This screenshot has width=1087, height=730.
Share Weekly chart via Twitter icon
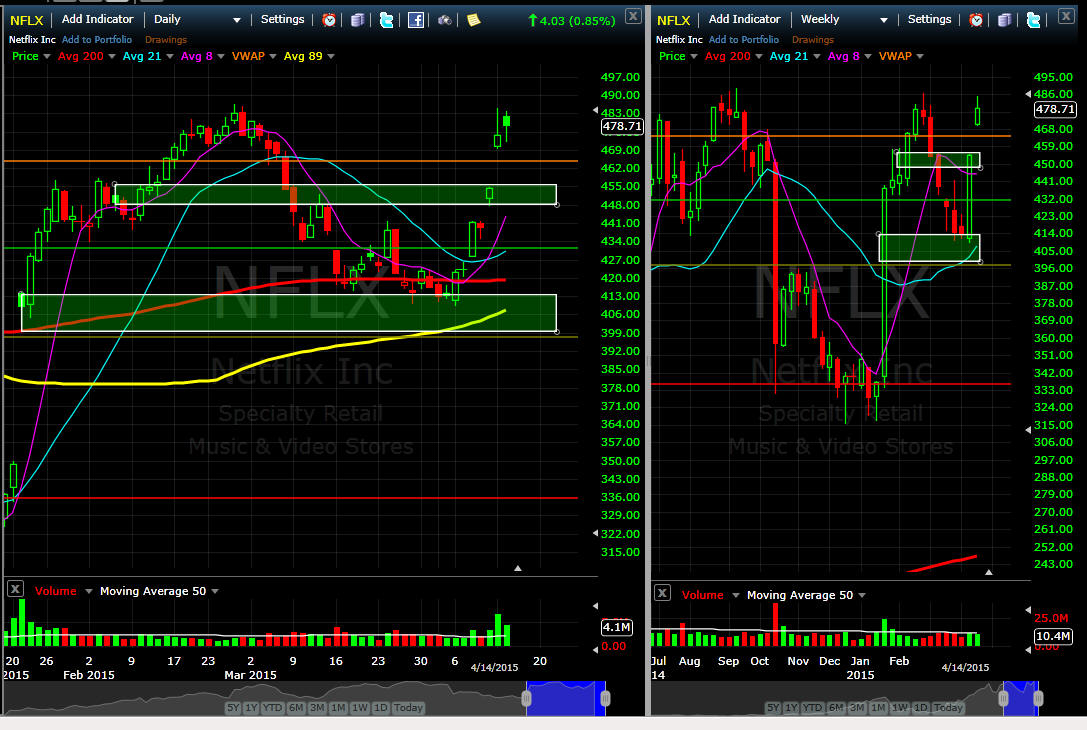[1034, 20]
